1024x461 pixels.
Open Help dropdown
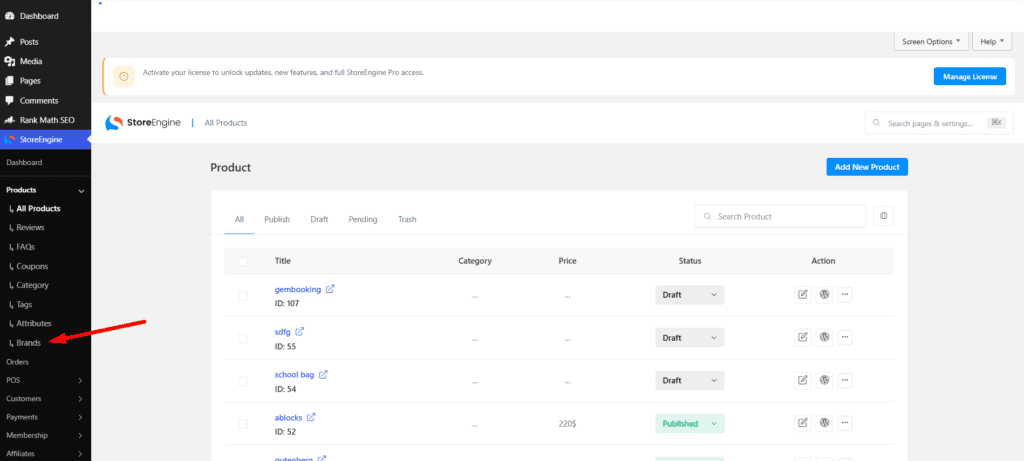click(991, 41)
